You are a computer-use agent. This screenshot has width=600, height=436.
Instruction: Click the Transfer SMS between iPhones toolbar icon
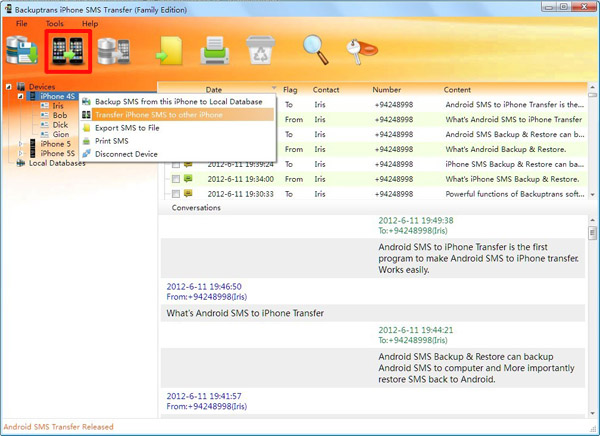tap(68, 51)
